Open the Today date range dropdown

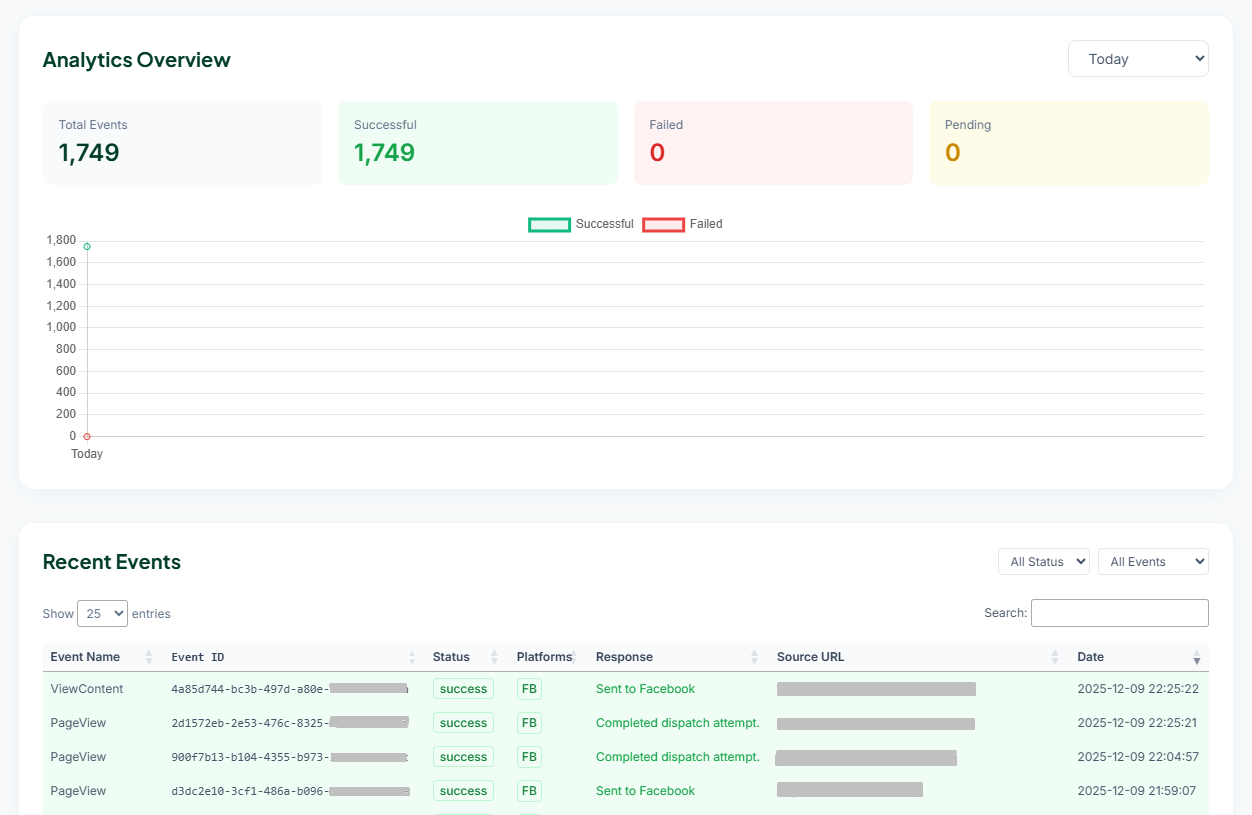click(x=1138, y=58)
